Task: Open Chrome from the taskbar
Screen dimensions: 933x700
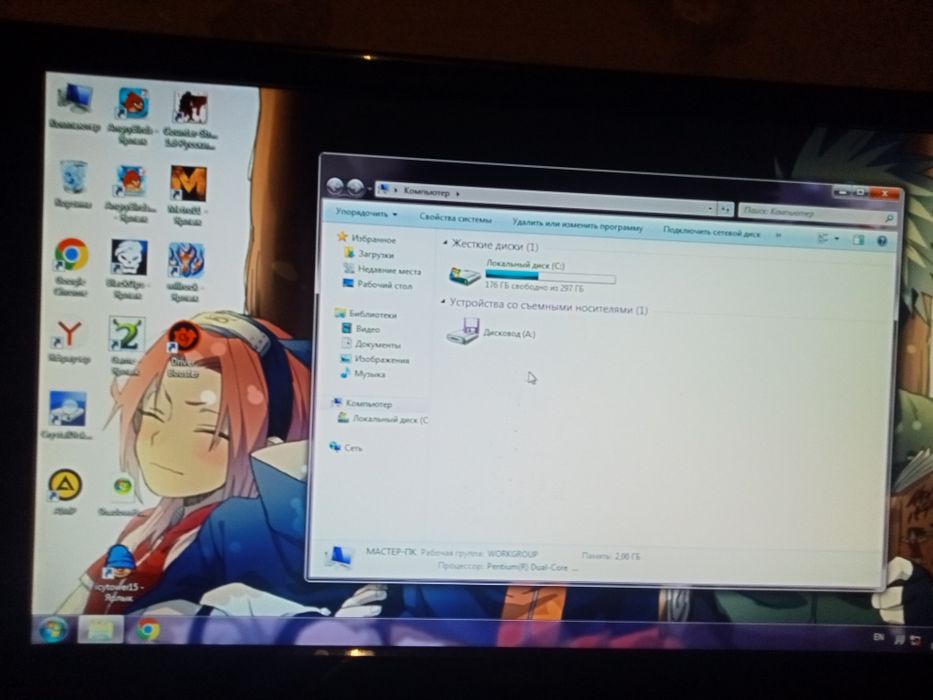Action: [148, 630]
